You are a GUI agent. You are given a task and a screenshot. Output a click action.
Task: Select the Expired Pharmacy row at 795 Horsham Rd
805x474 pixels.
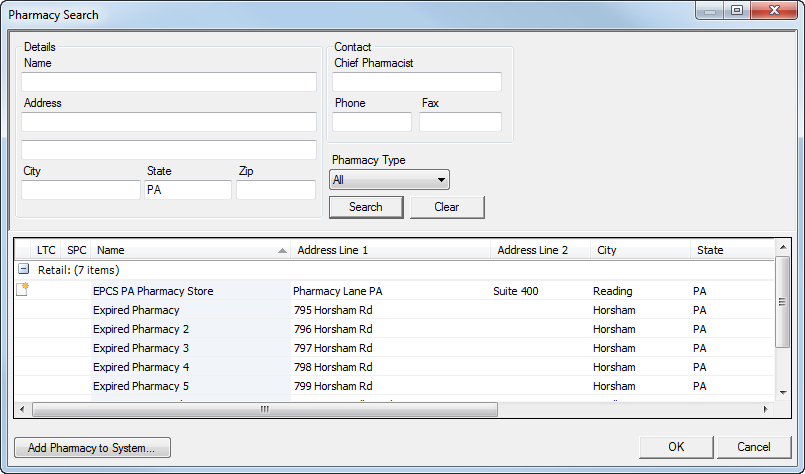point(394,310)
